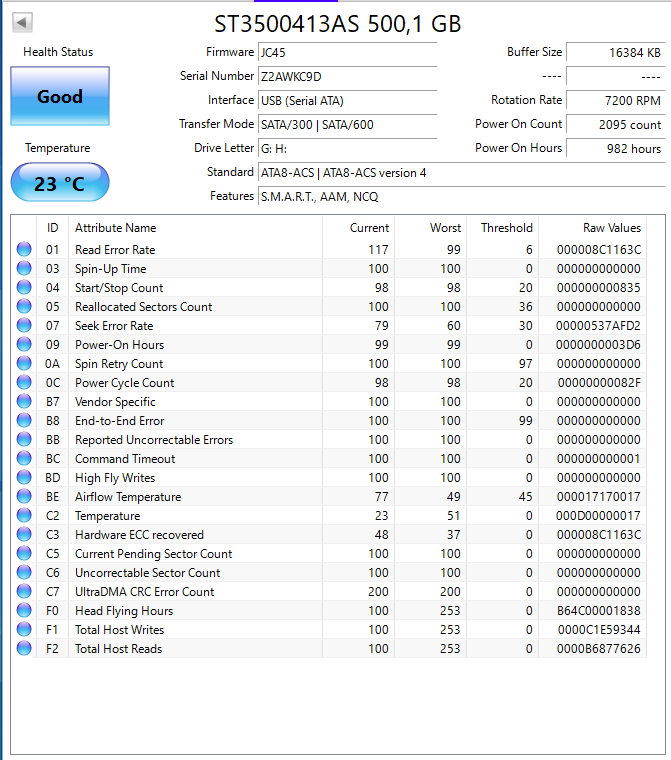
Task: Click the Power On Hours value field
Action: tap(615, 148)
